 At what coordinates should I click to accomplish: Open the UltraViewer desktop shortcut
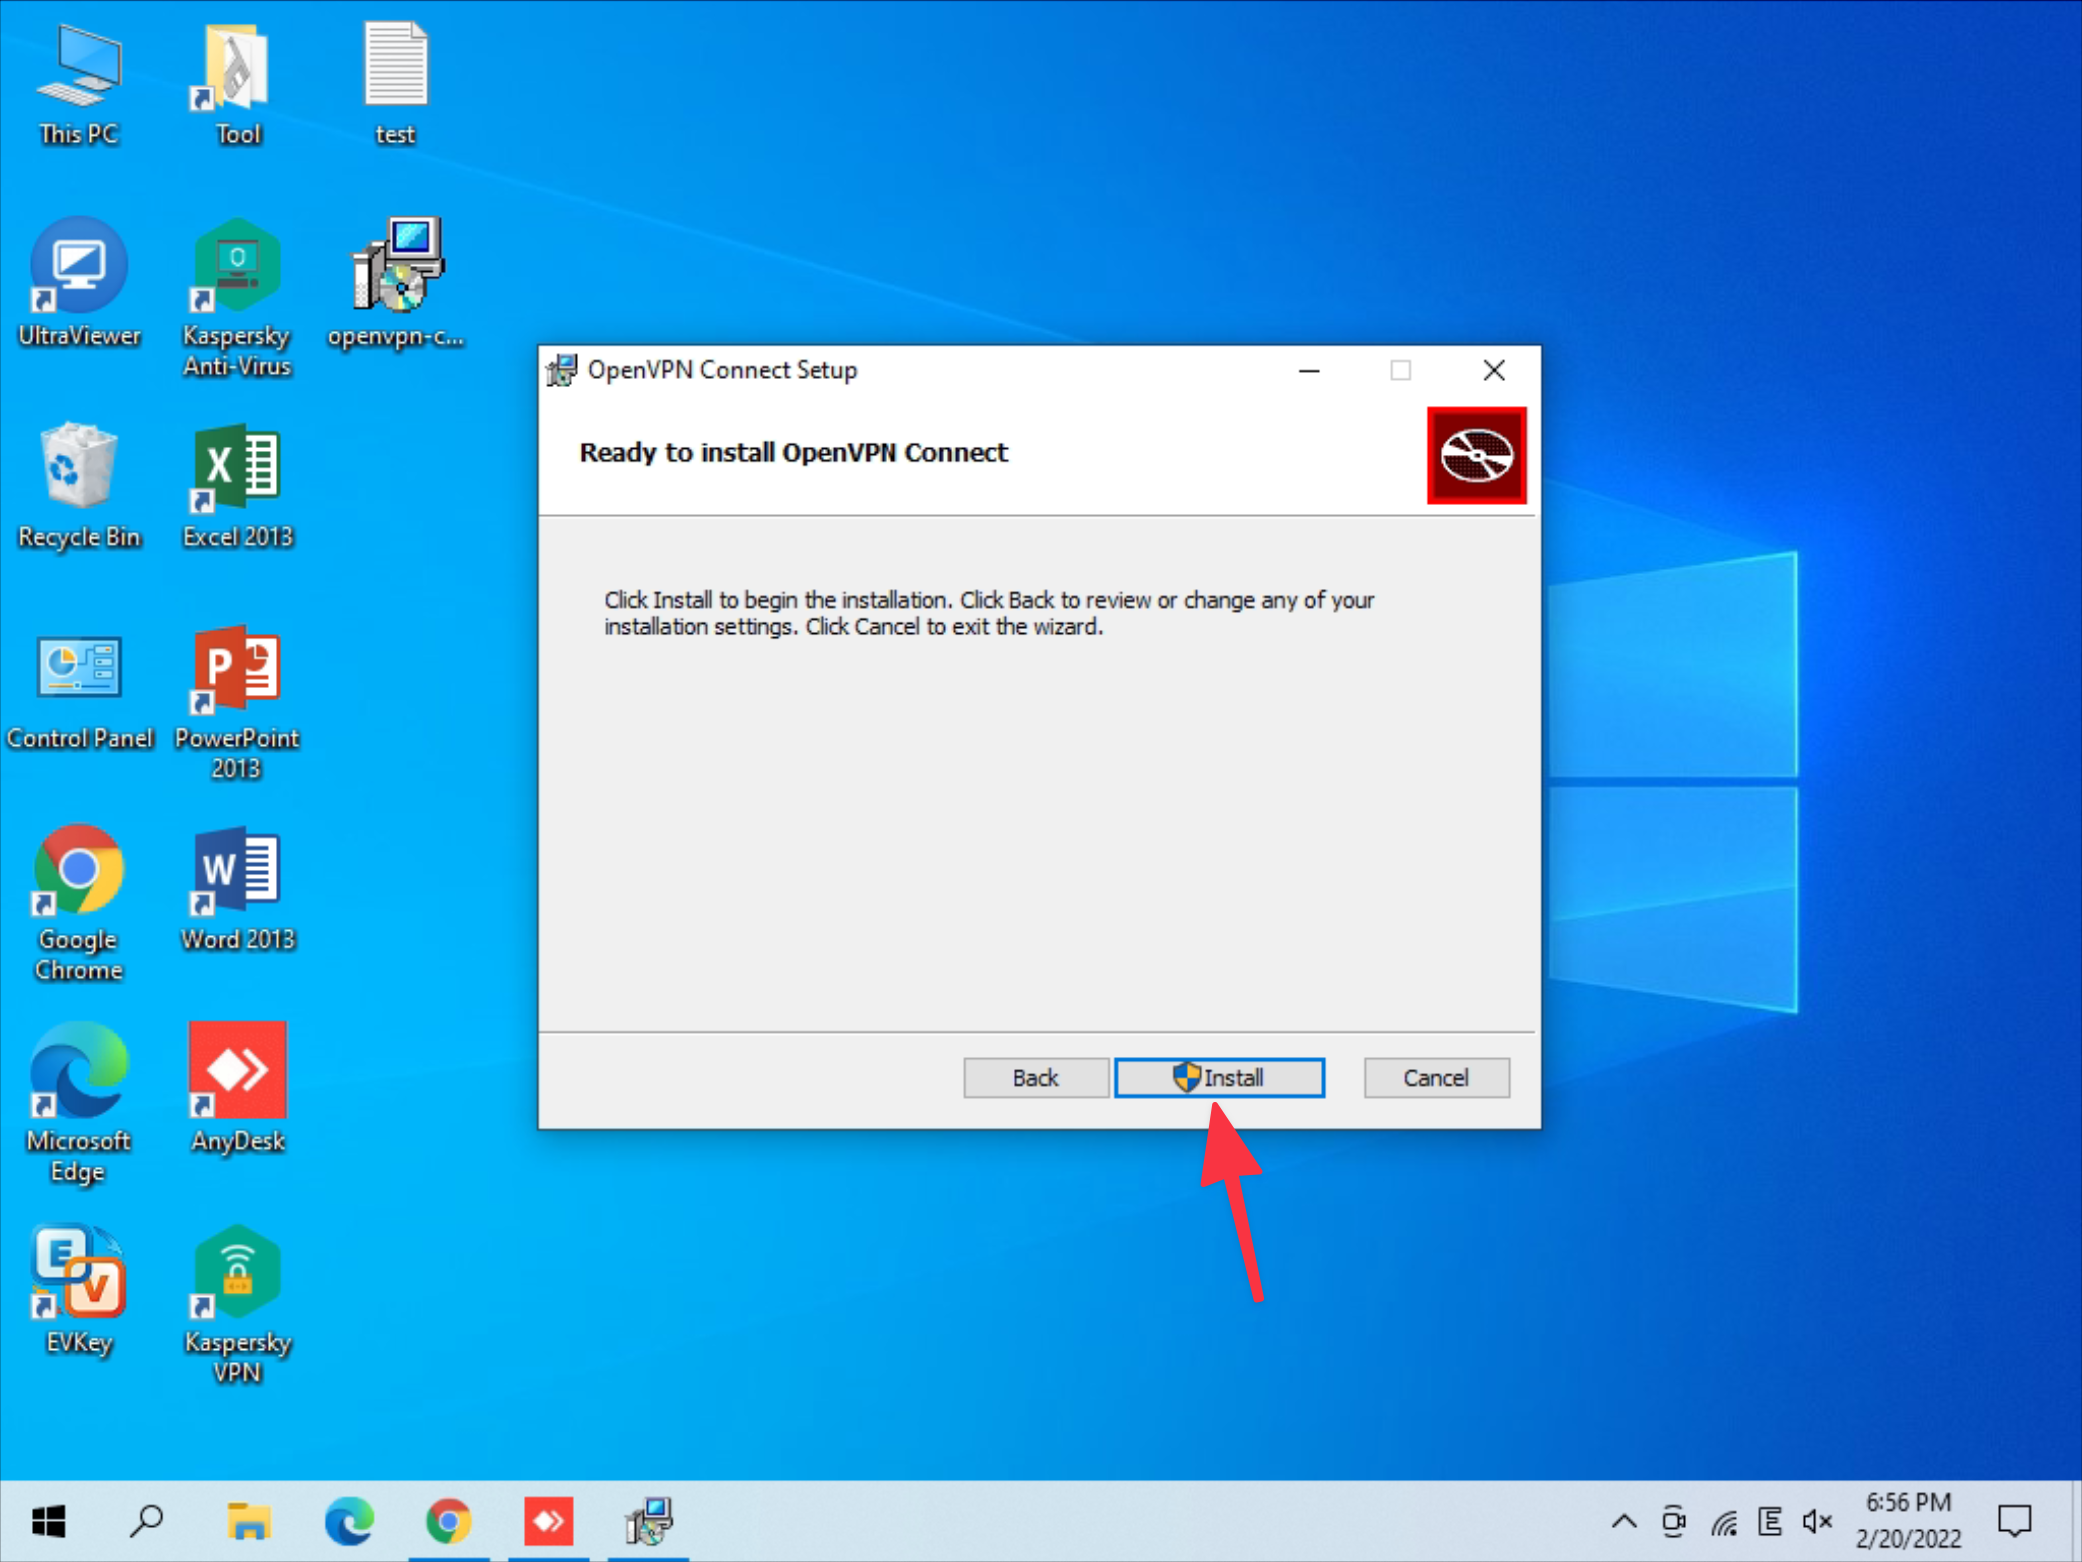pyautogui.click(x=78, y=268)
